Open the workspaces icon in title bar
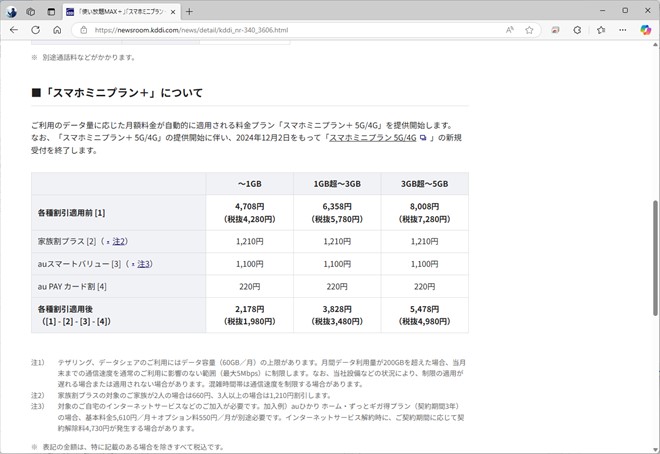The width and height of the screenshot is (660, 454). (x=31, y=12)
